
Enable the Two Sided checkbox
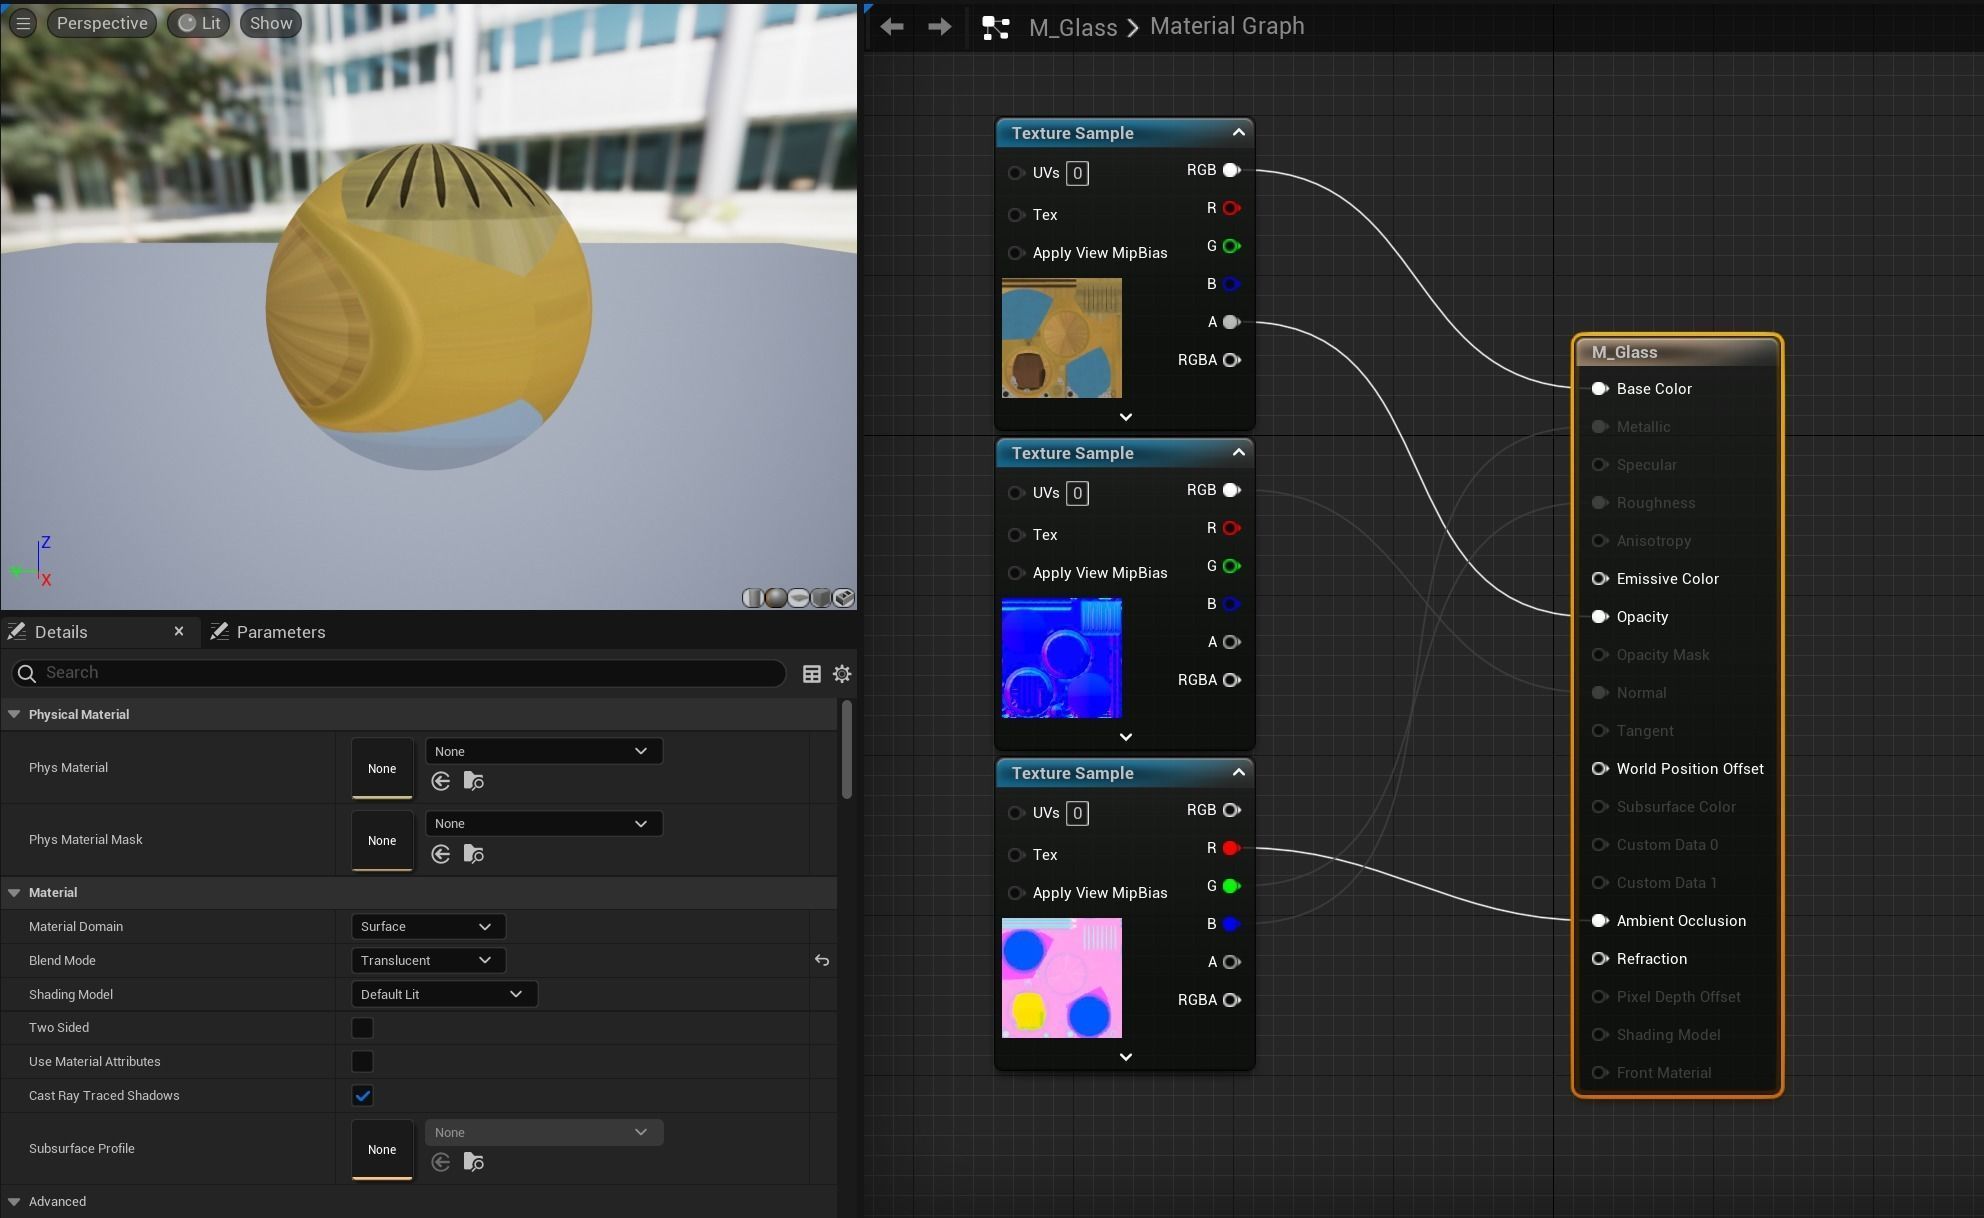pos(362,1027)
